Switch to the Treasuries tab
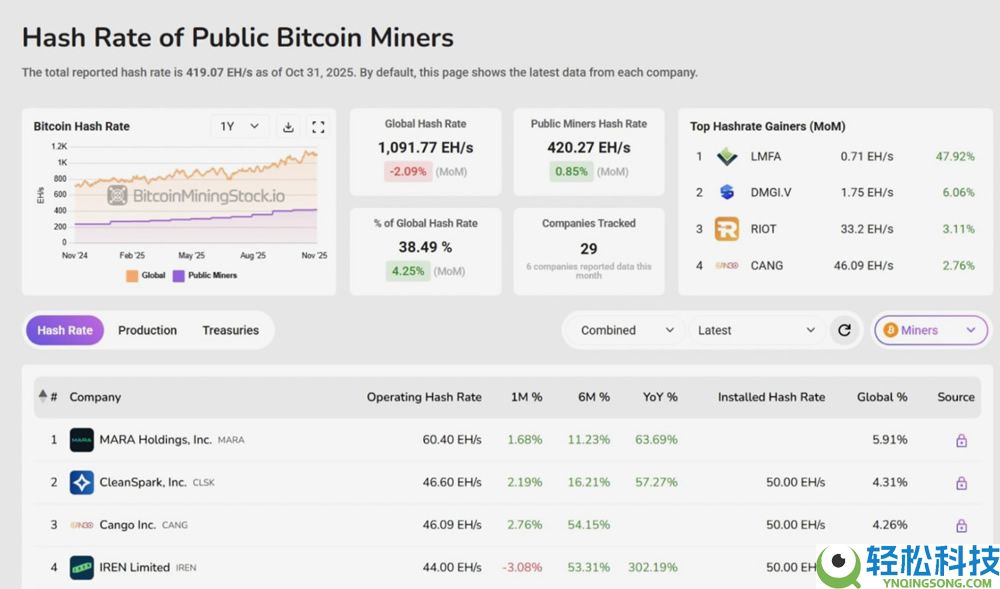This screenshot has width=1000, height=589. (230, 330)
